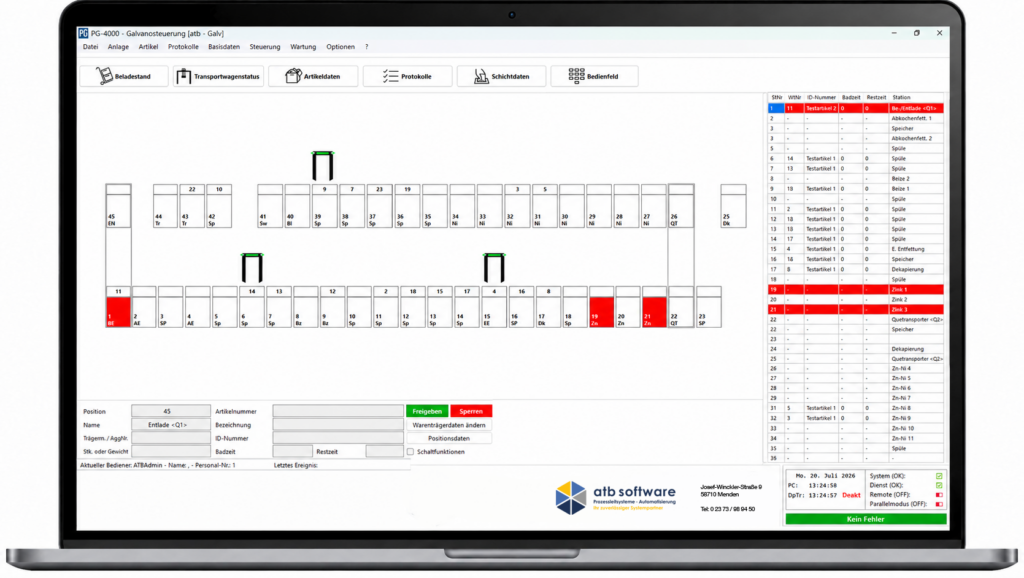Select red station 1 BE in plant layout
The image size is (1024, 578).
(118, 312)
